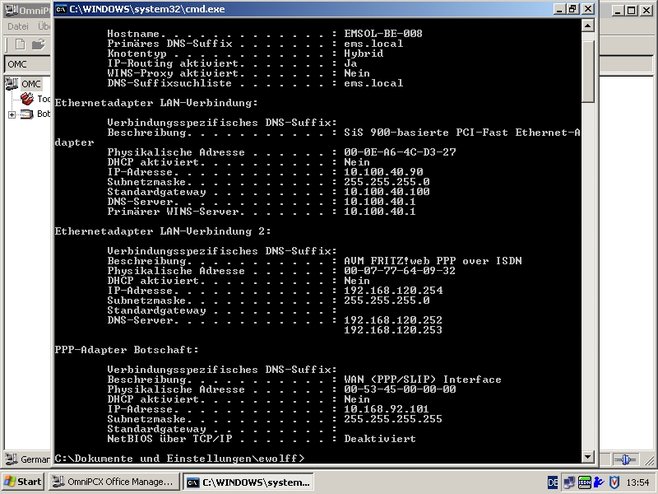Minimize the cmd.exe window
658x494 pixels.
[558, 9]
